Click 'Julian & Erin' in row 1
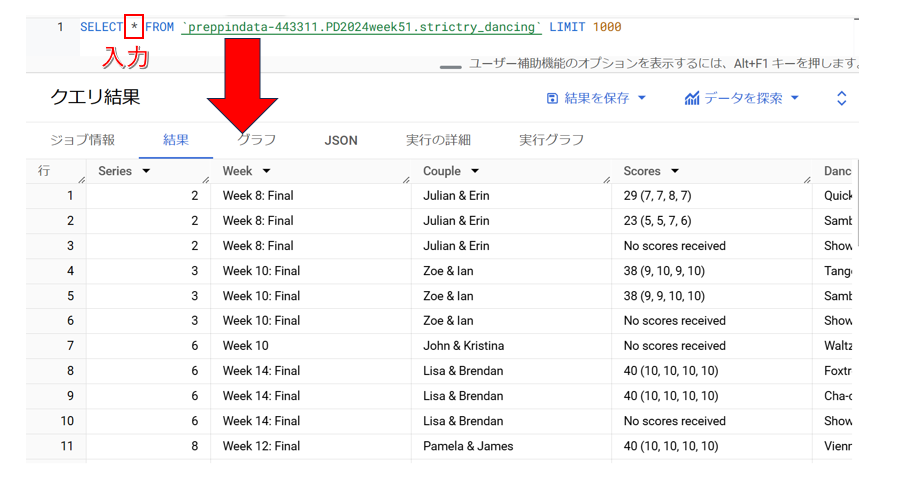 coord(456,196)
